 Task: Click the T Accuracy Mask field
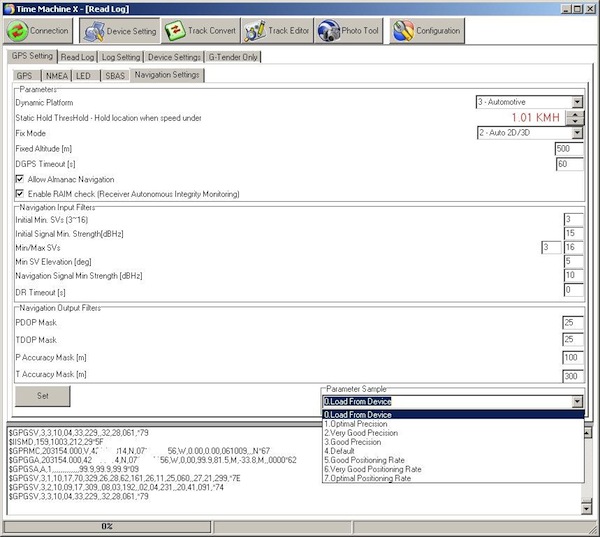coord(573,376)
